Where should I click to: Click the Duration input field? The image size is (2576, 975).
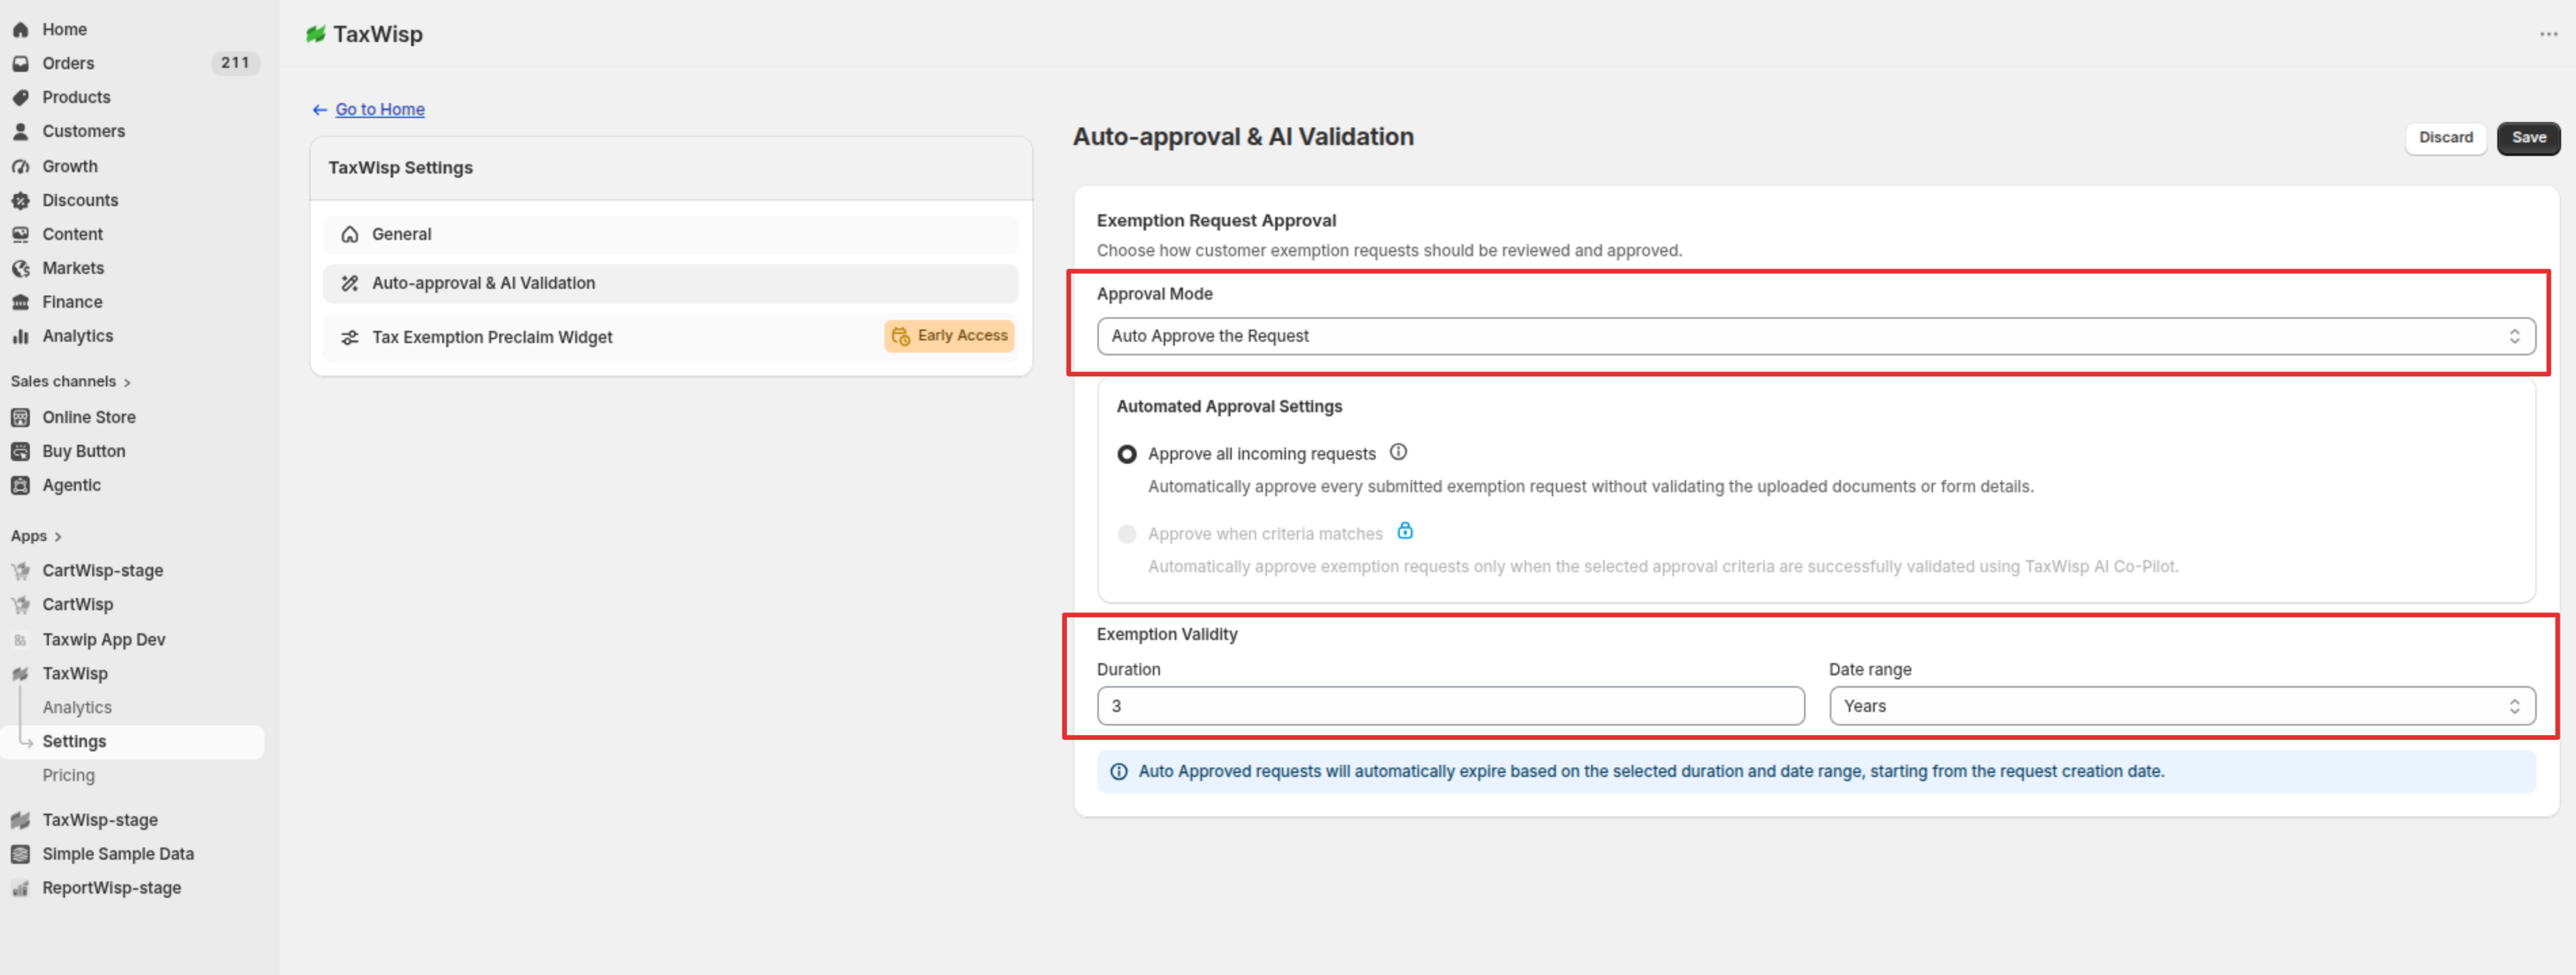1450,706
